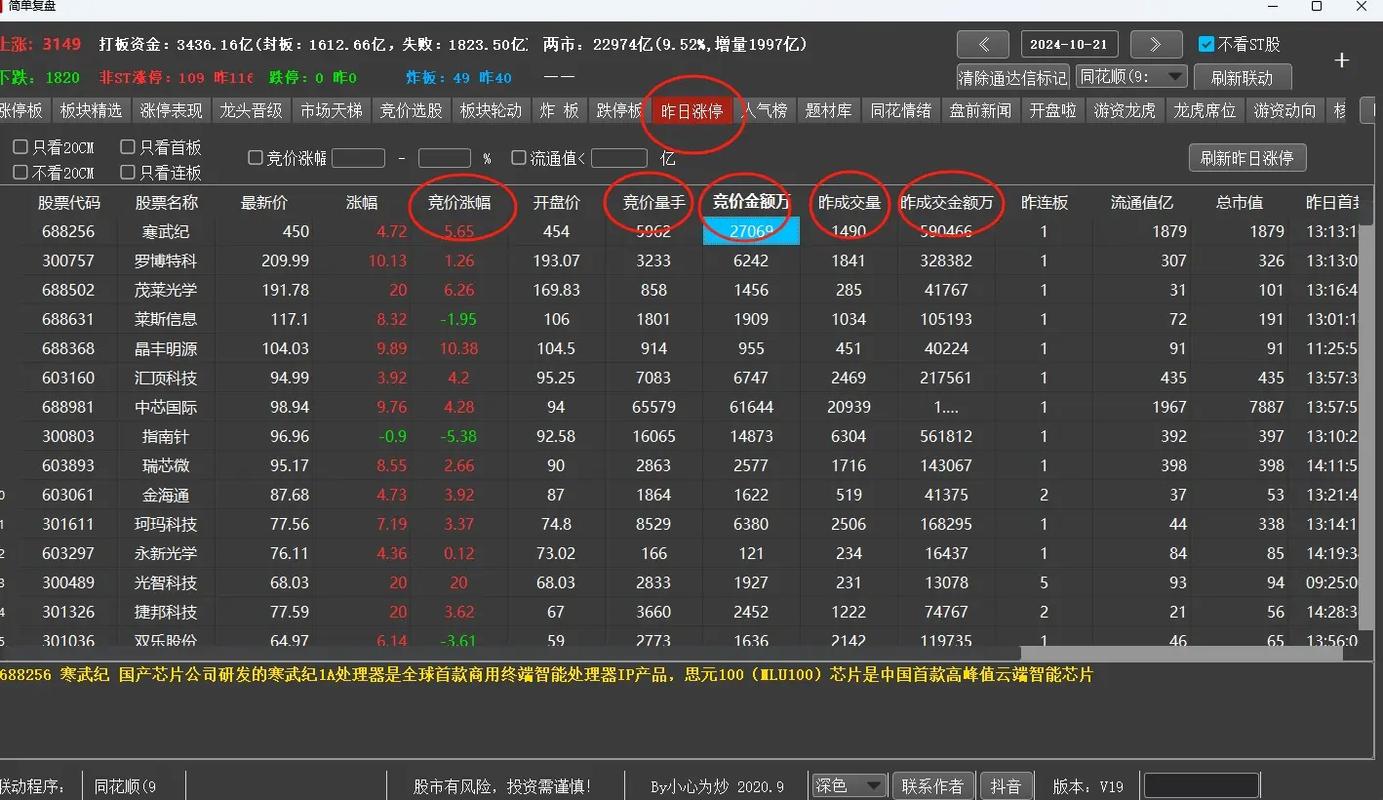Click the 2024-10-21 date field
The width and height of the screenshot is (1383, 800).
(1069, 44)
